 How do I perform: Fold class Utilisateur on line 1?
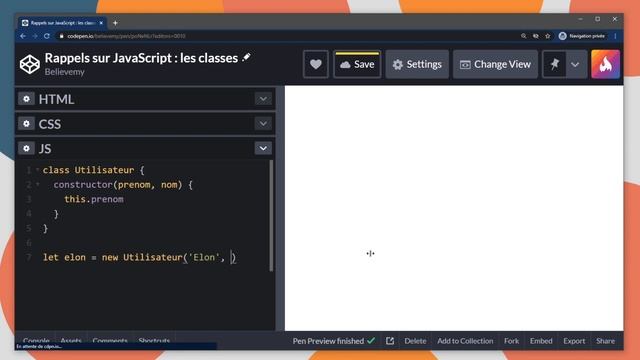tap(37, 170)
